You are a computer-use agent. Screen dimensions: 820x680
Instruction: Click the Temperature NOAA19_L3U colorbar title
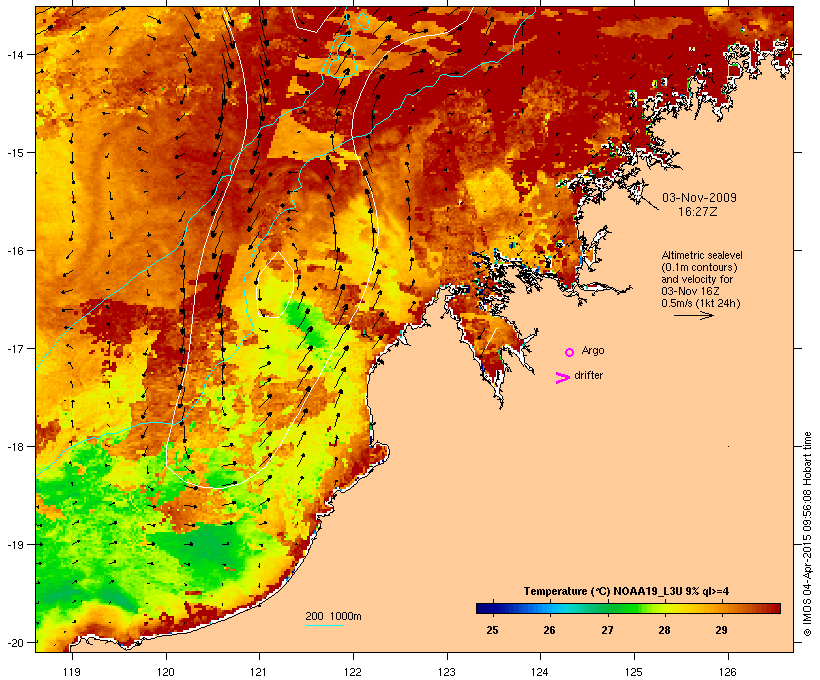(626, 591)
